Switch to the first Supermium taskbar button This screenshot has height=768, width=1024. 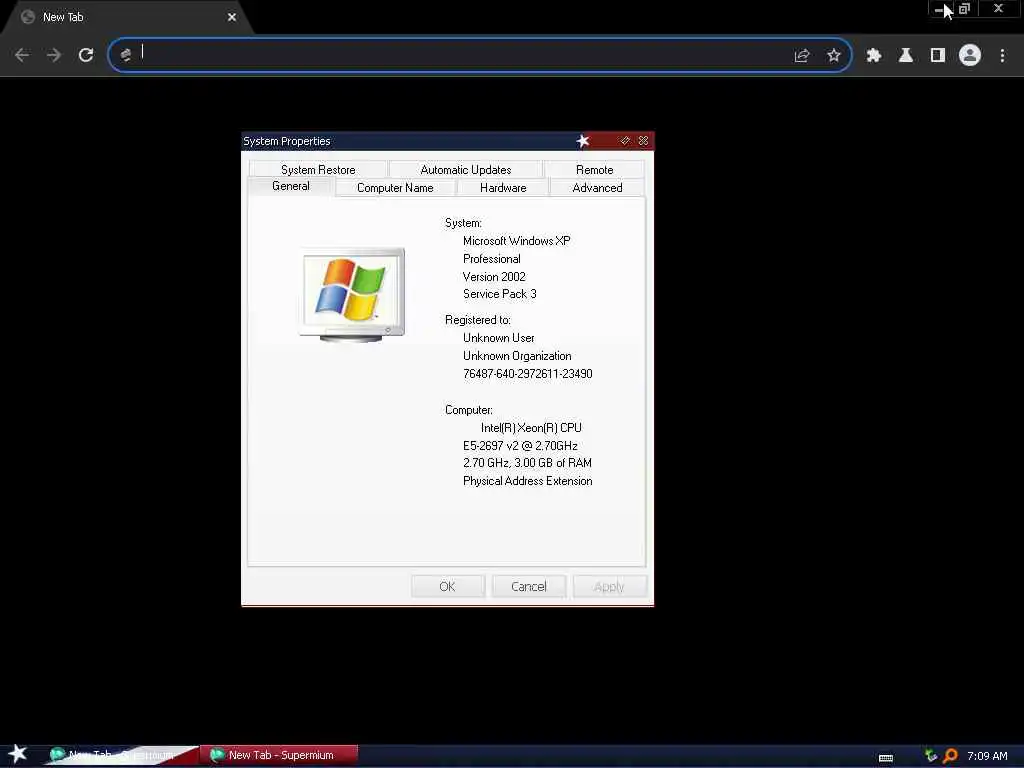121,755
